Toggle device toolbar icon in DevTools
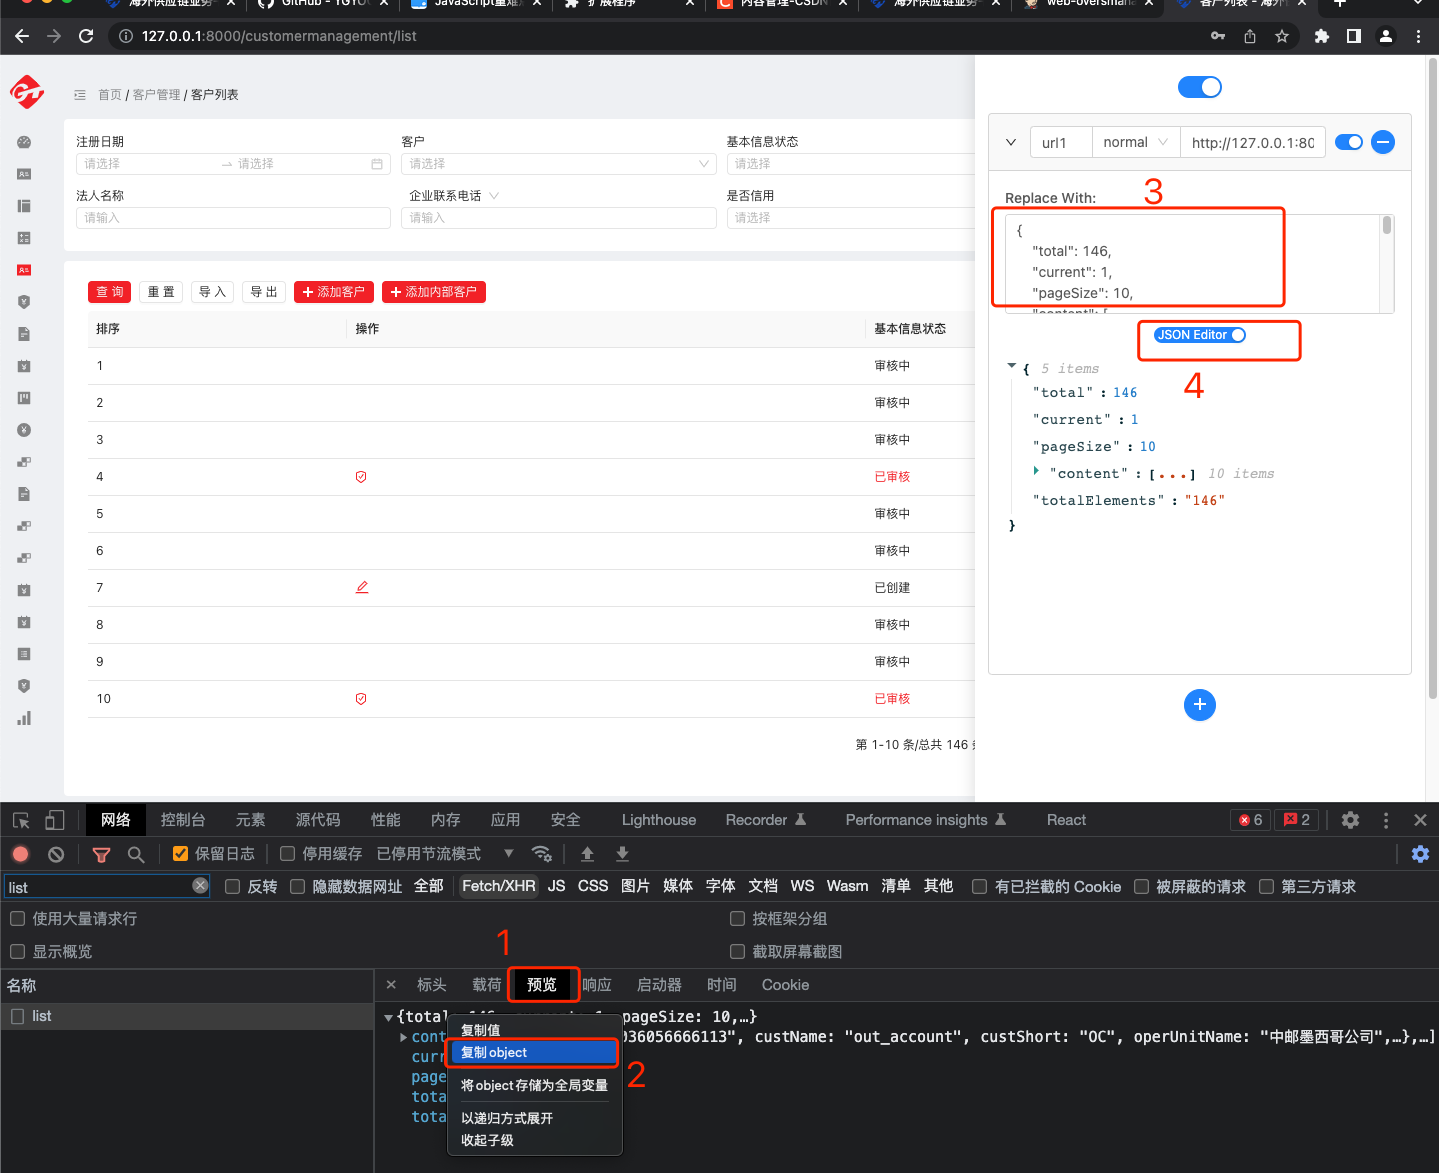Screen dimensions: 1439x1173 click(x=54, y=820)
